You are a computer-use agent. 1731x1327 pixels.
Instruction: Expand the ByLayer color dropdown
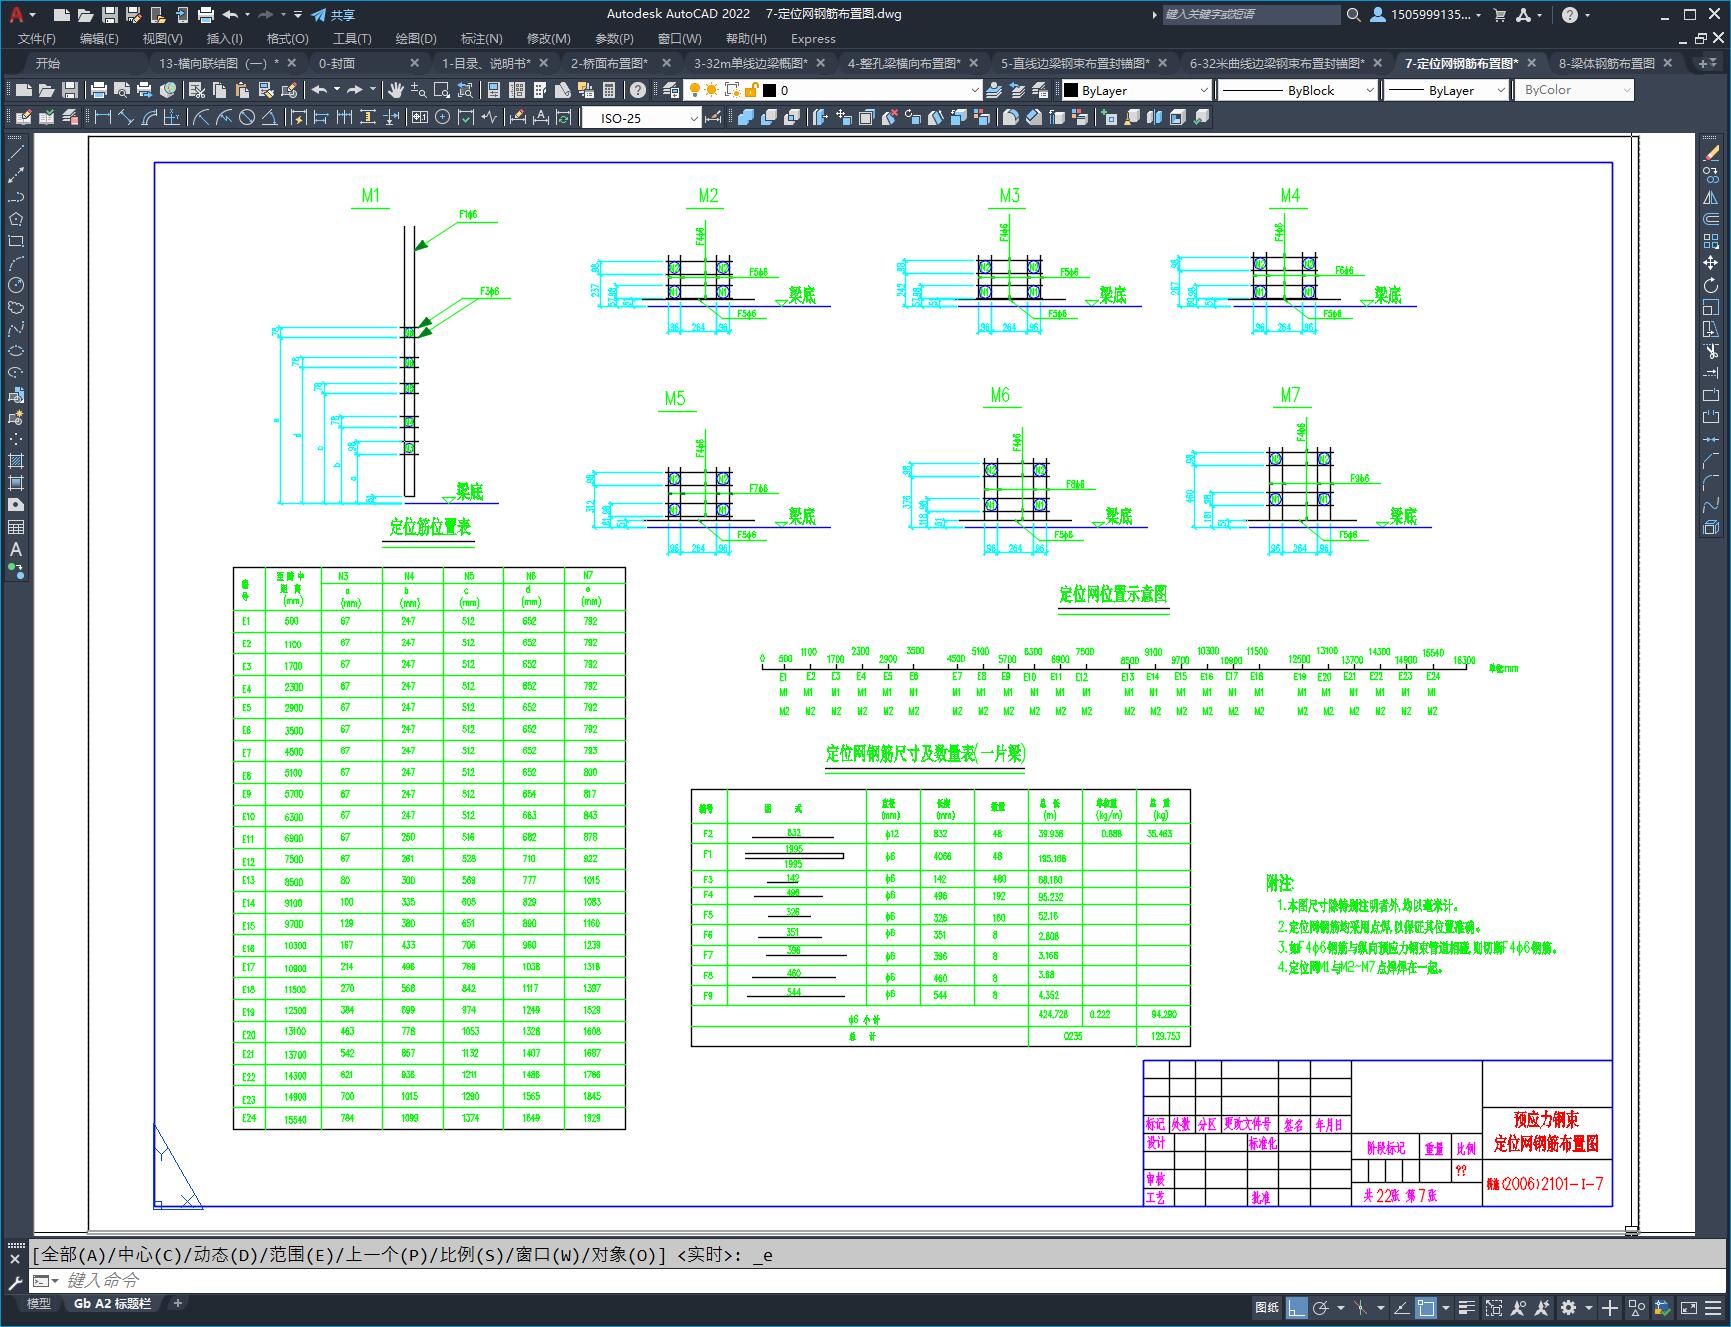coord(1136,90)
